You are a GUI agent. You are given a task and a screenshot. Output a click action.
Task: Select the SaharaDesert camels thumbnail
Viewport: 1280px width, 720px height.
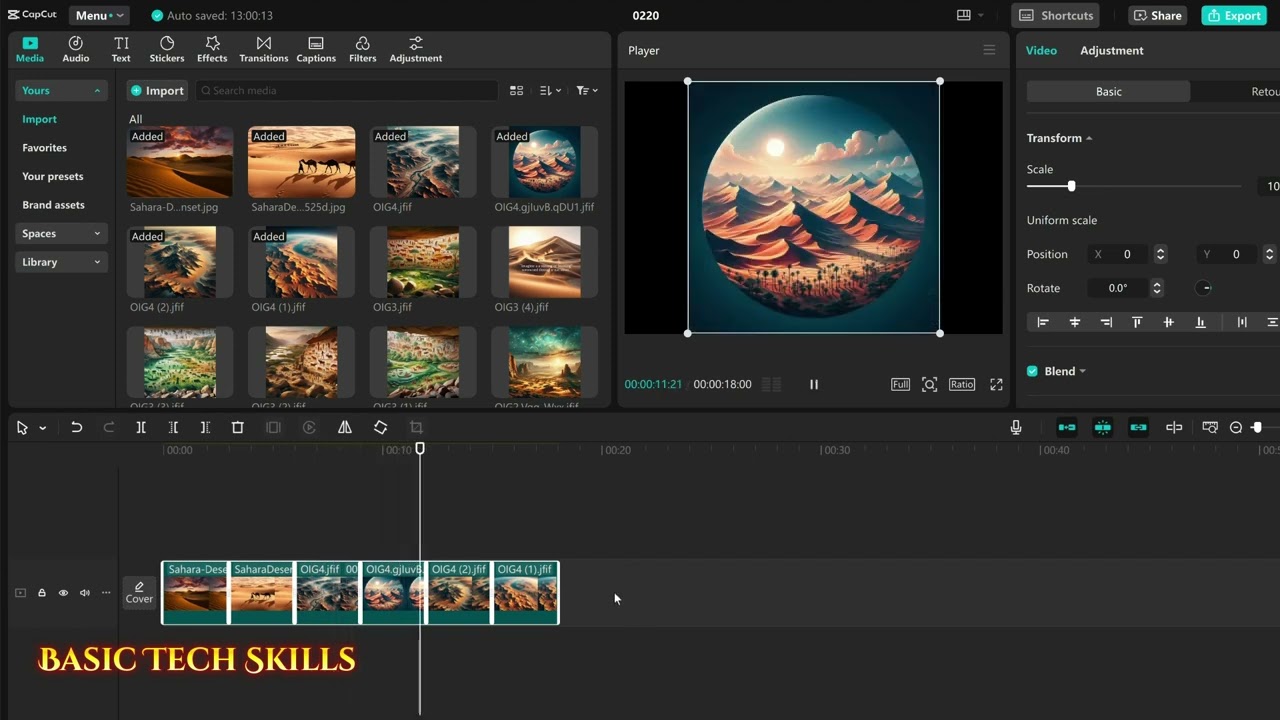tap(301, 162)
